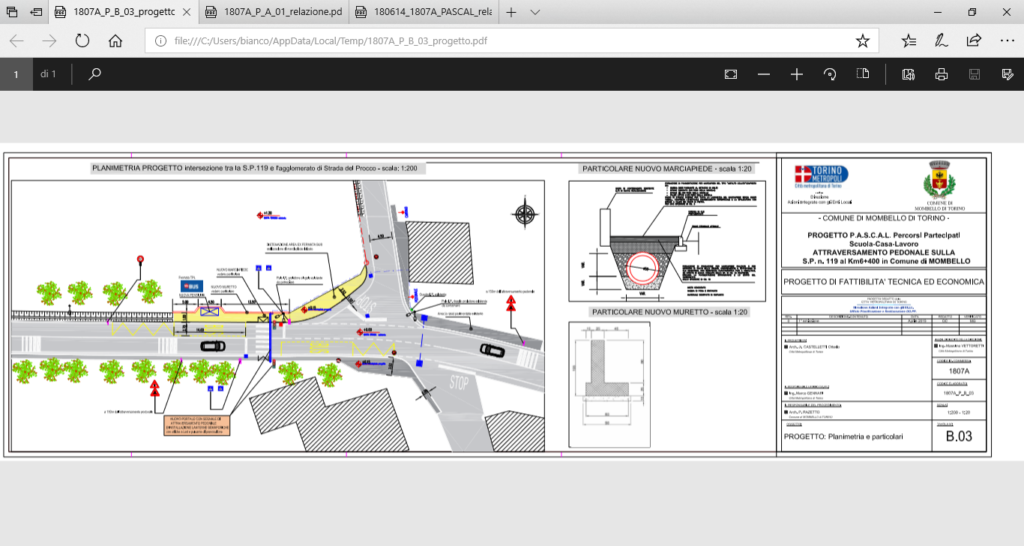Close the 1807A_P_B_03_progetto tab
Viewport: 1024px width, 546px height.
pos(187,12)
